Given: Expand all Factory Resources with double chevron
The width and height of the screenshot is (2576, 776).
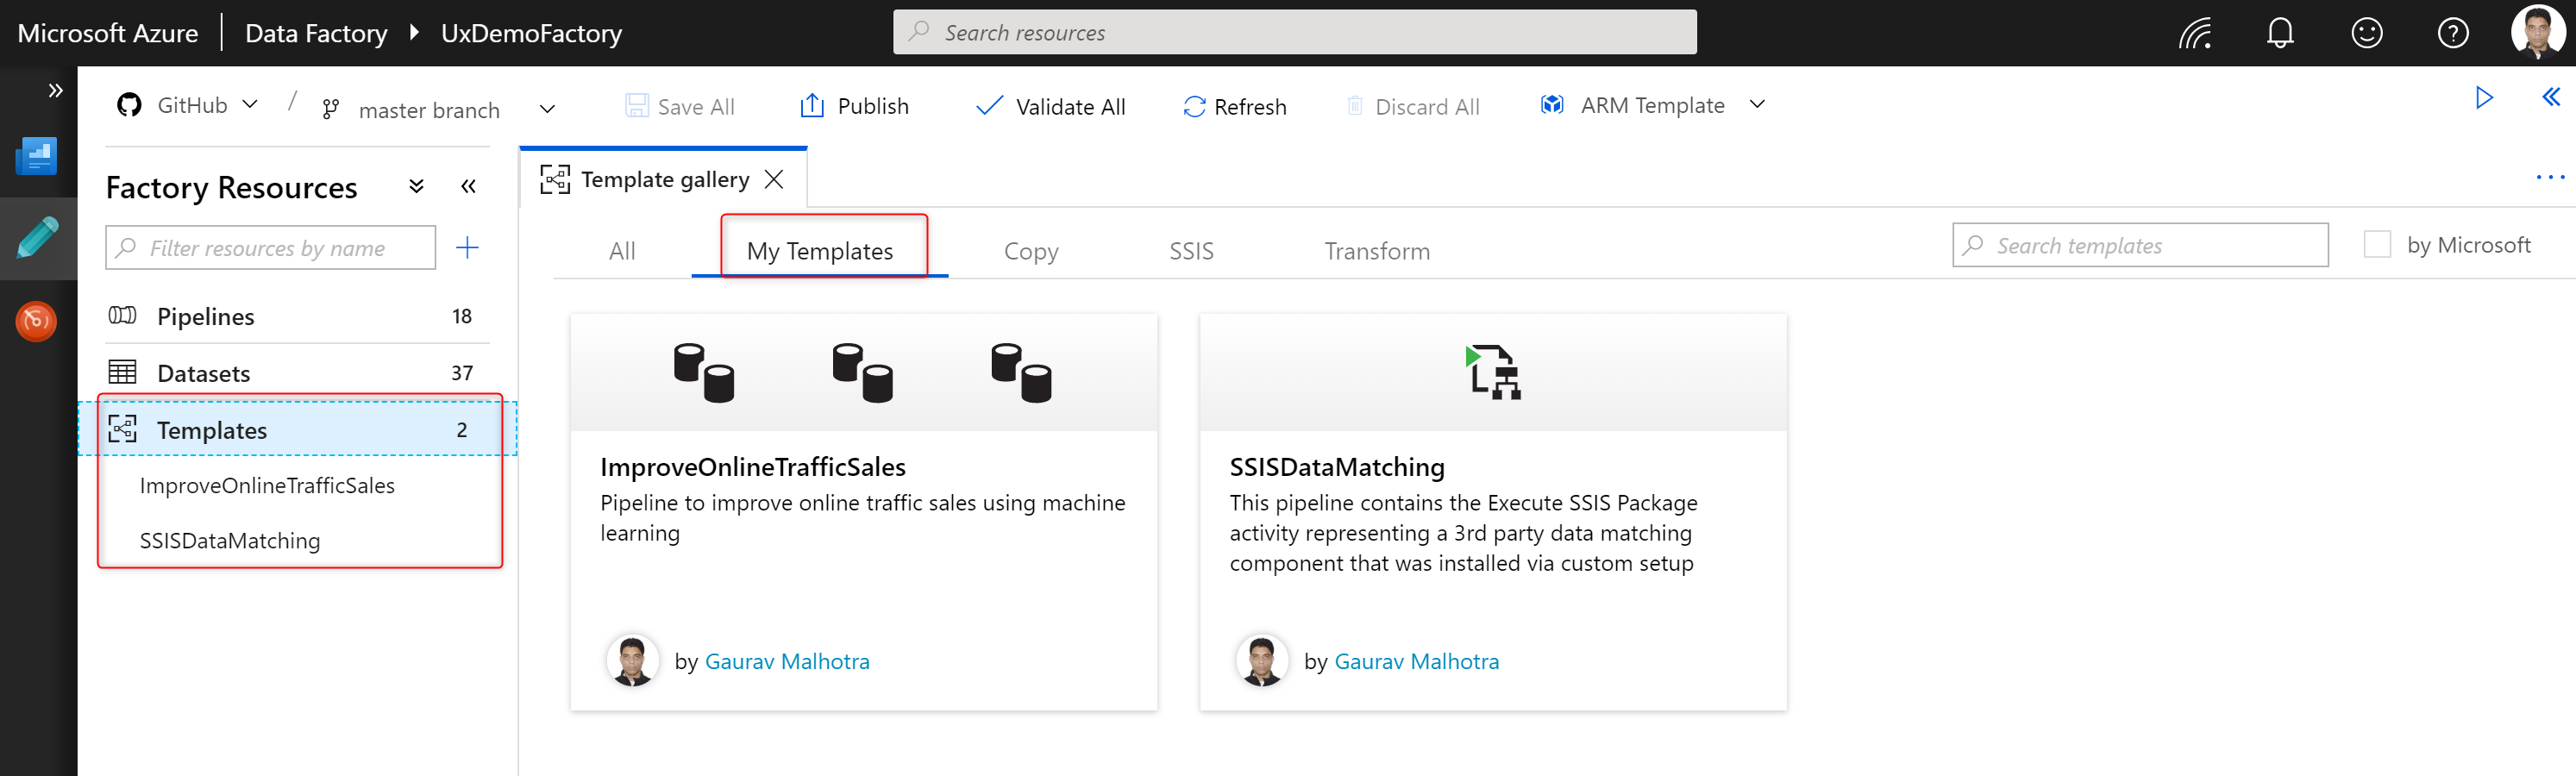Looking at the screenshot, I should 417,187.
